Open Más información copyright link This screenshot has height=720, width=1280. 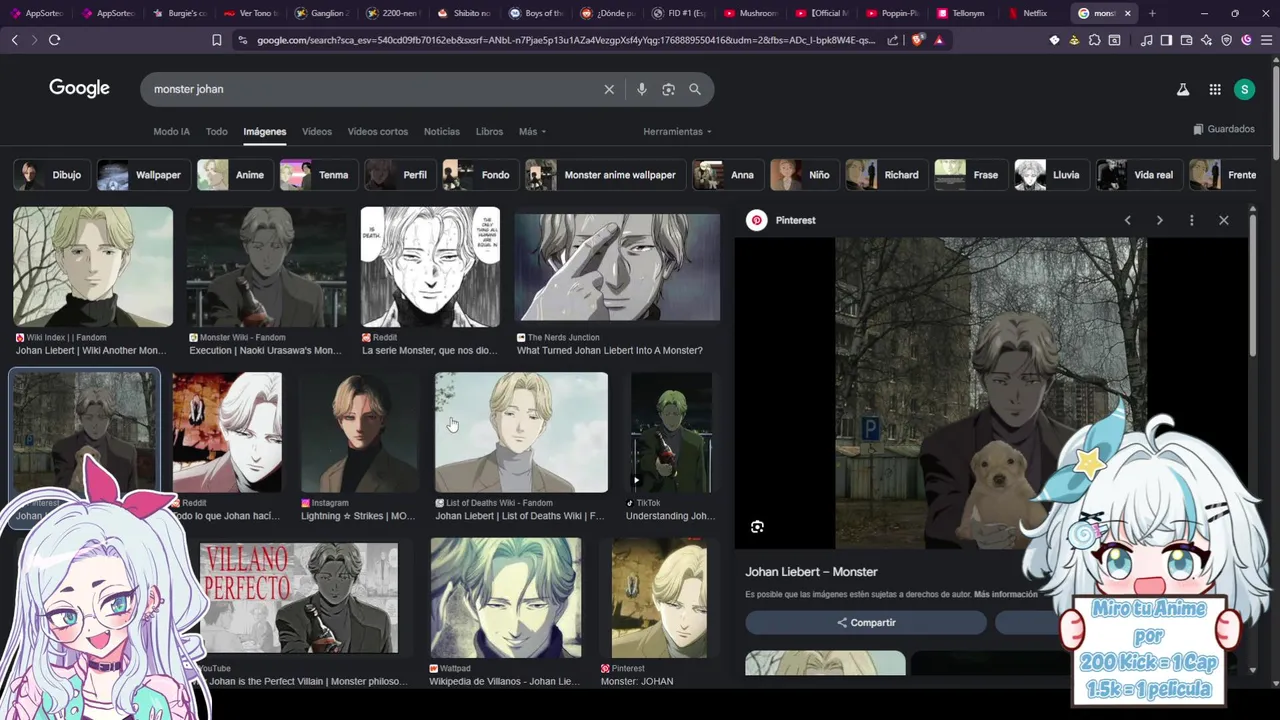coord(1006,594)
